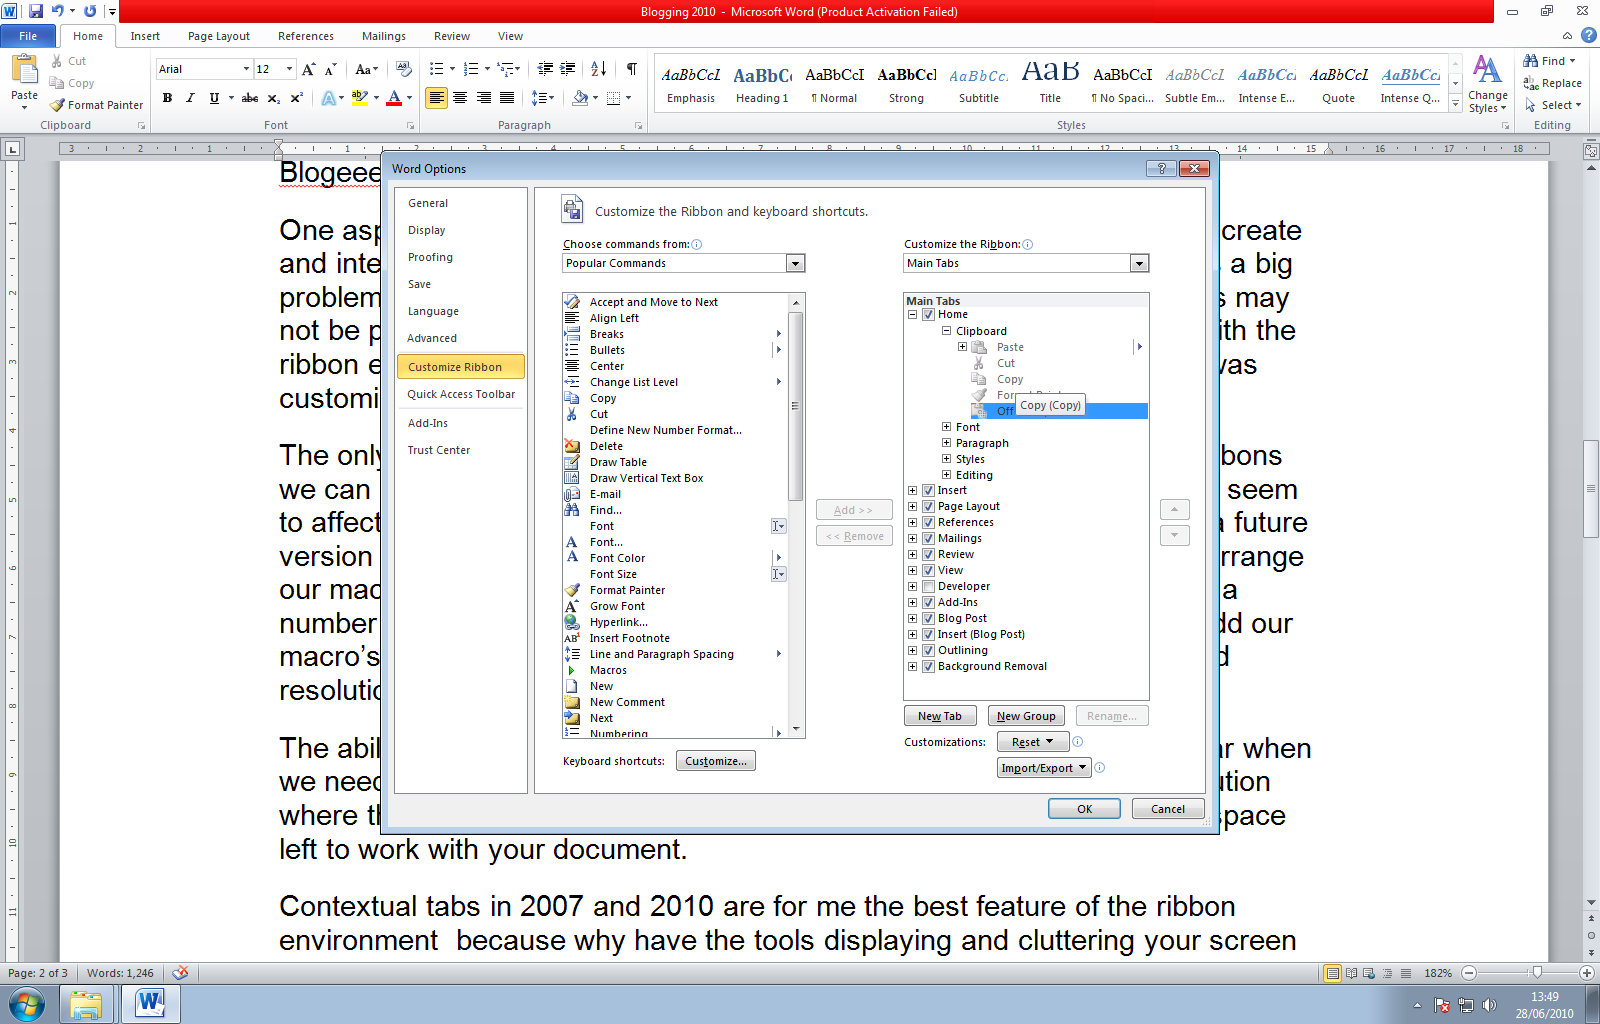The image size is (1600, 1024).
Task: Toggle the References tab checkbox
Action: tap(928, 522)
